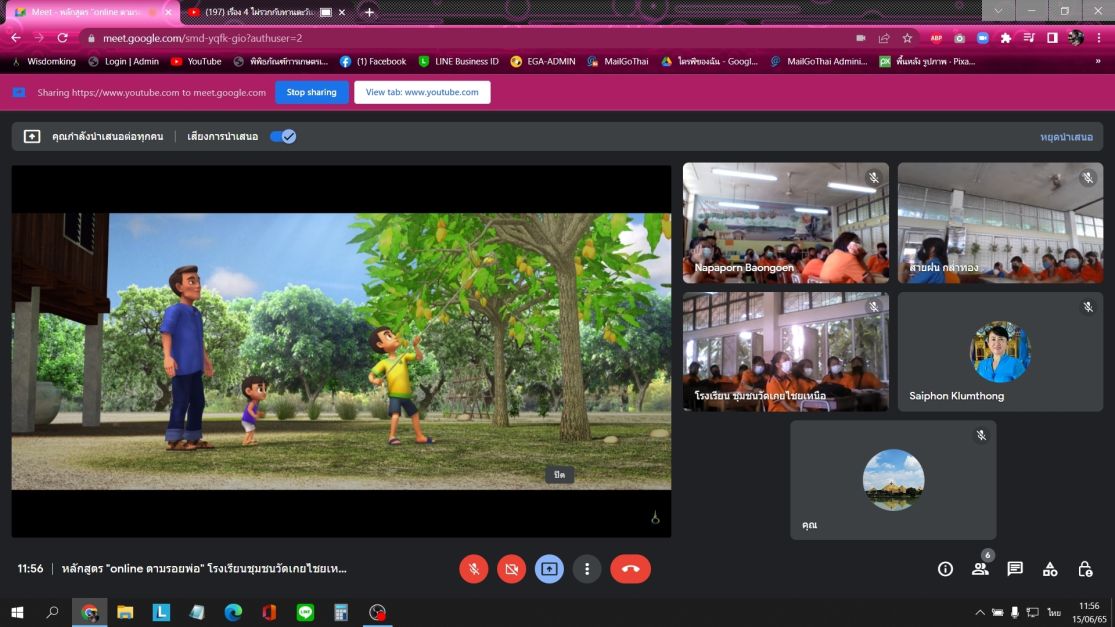Expand the hidden bookmarks chevron
This screenshot has height=627, width=1115.
pyautogui.click(x=1098, y=62)
